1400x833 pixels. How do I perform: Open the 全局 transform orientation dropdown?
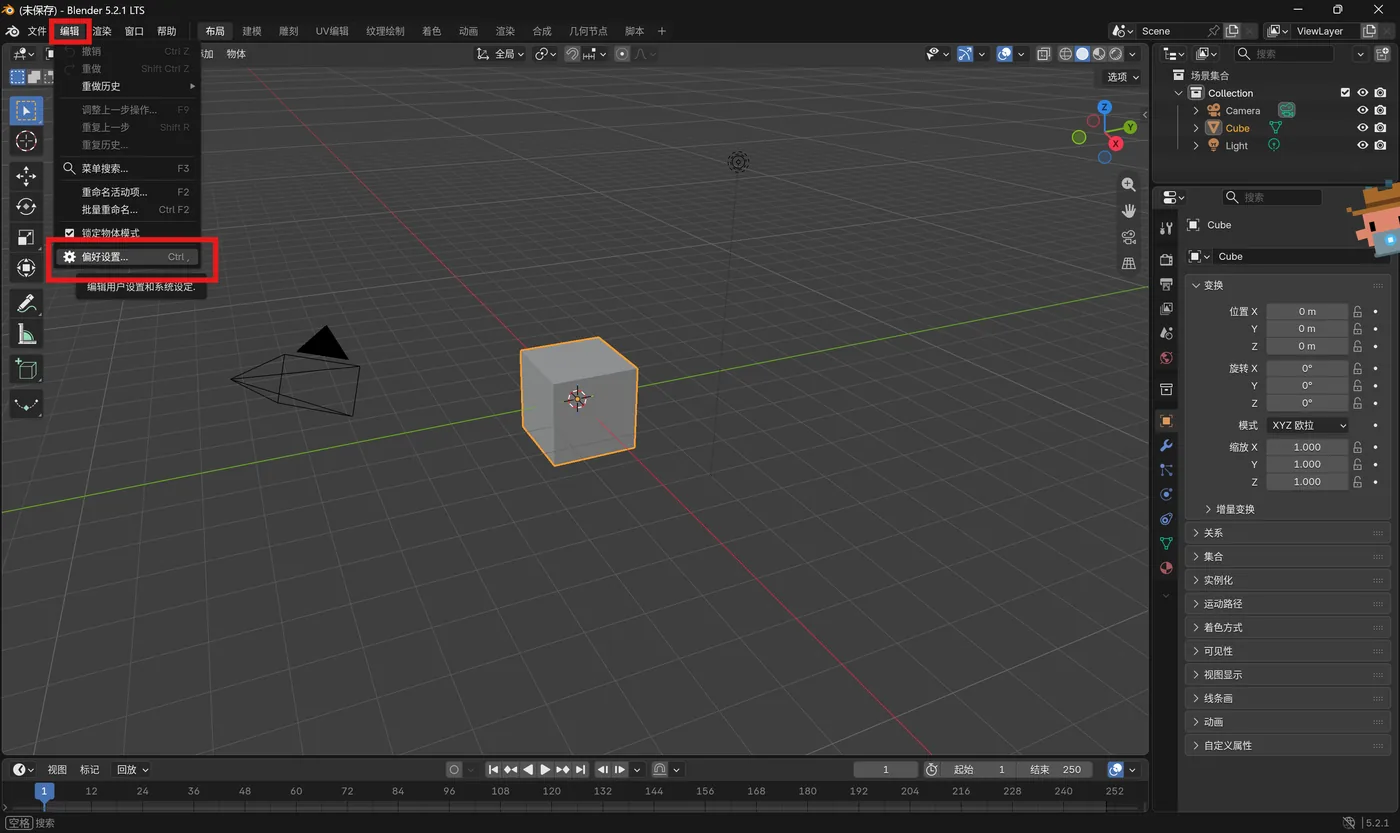click(x=501, y=54)
